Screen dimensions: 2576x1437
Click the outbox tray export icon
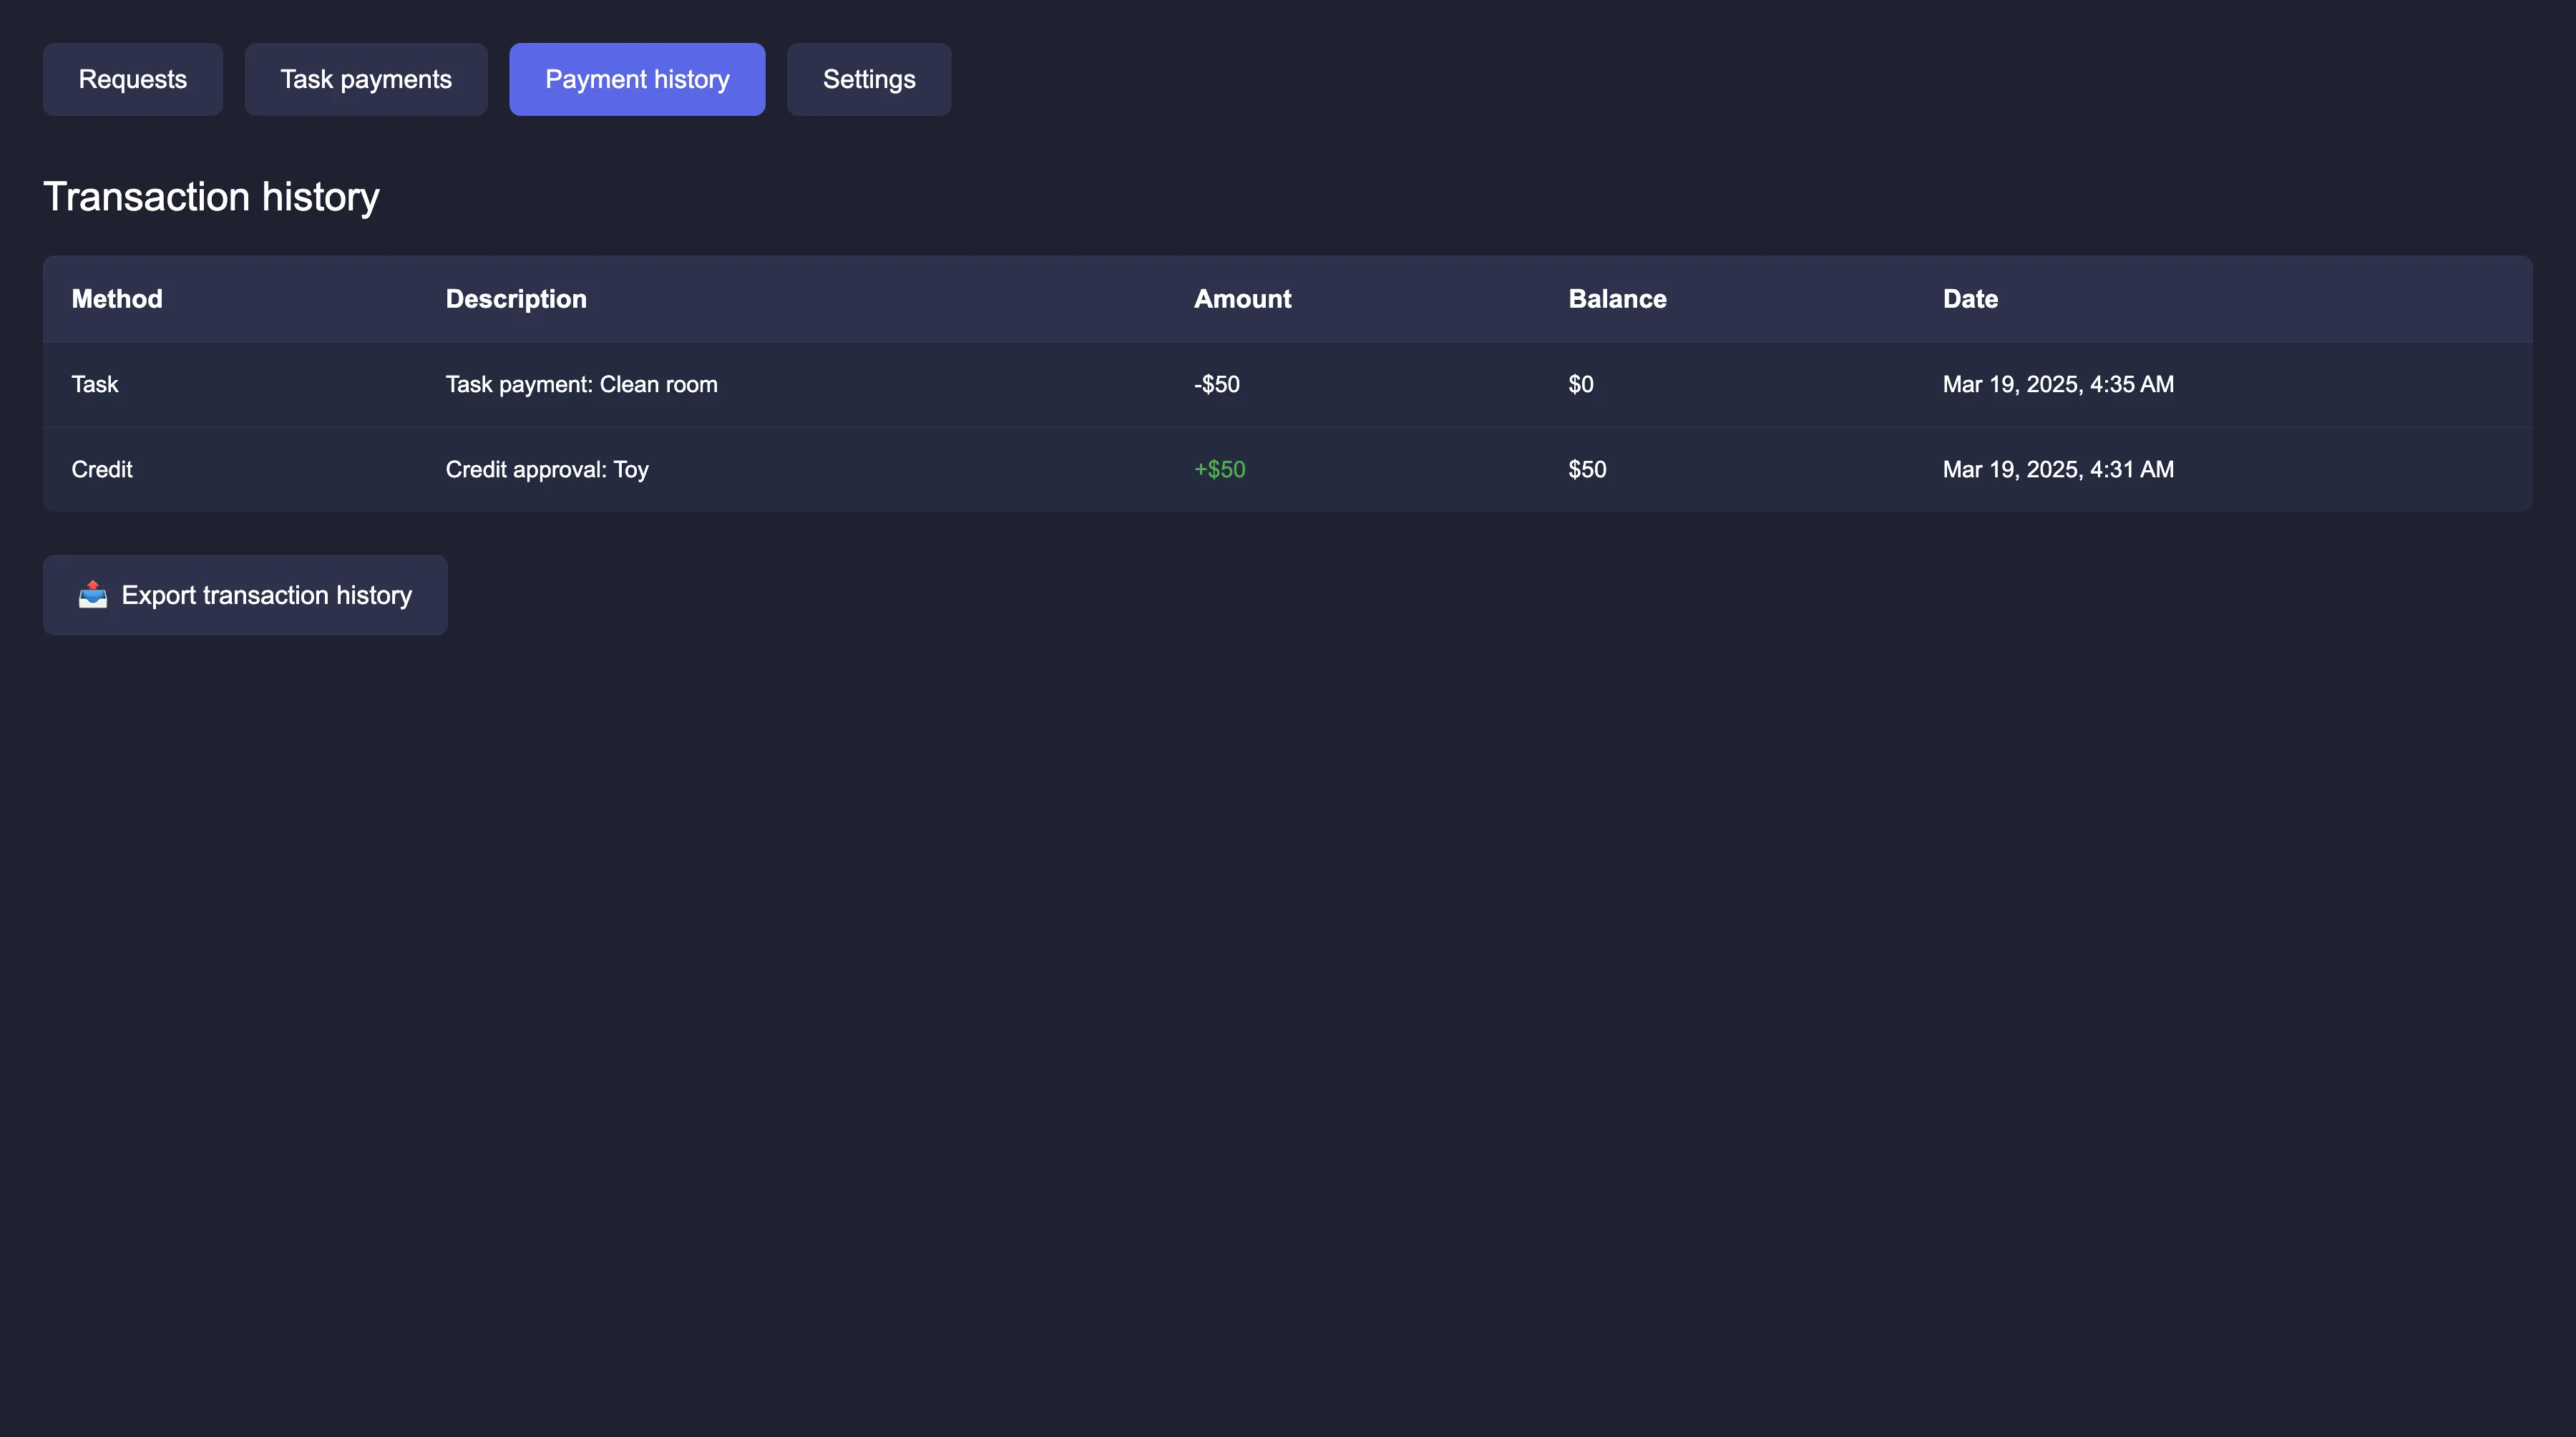93,595
